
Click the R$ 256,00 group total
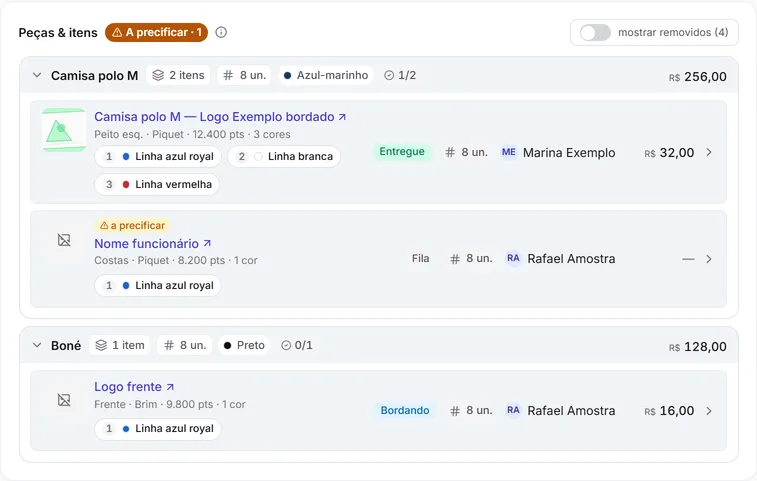(x=698, y=77)
